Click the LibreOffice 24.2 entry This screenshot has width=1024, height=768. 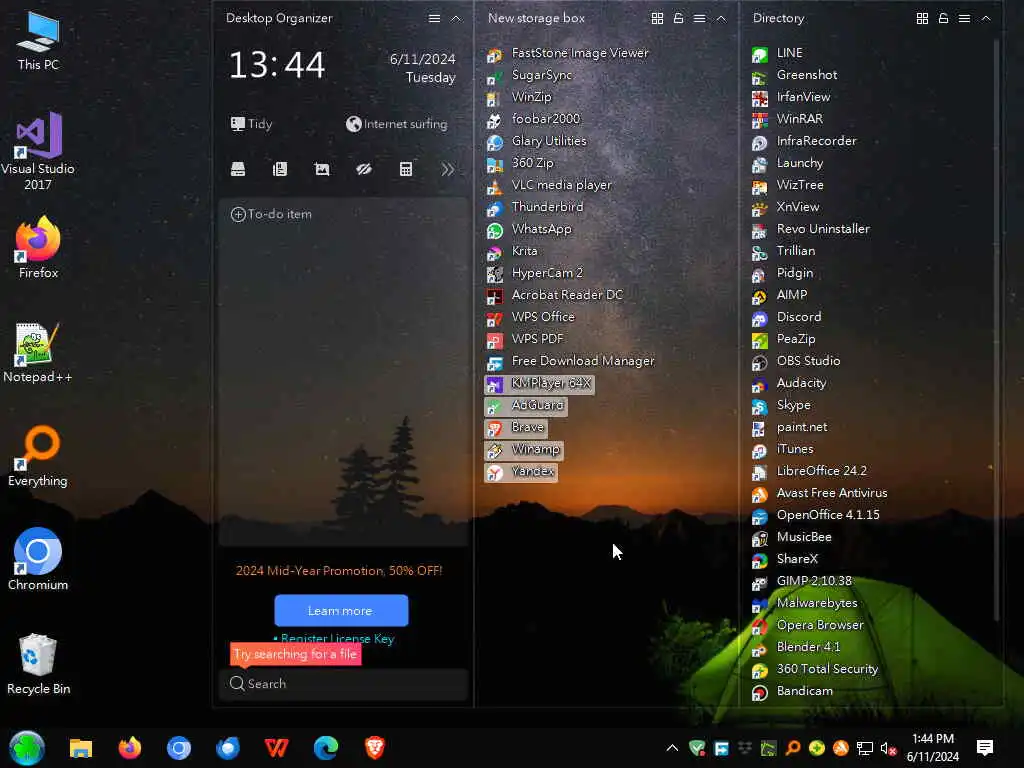tap(809, 472)
